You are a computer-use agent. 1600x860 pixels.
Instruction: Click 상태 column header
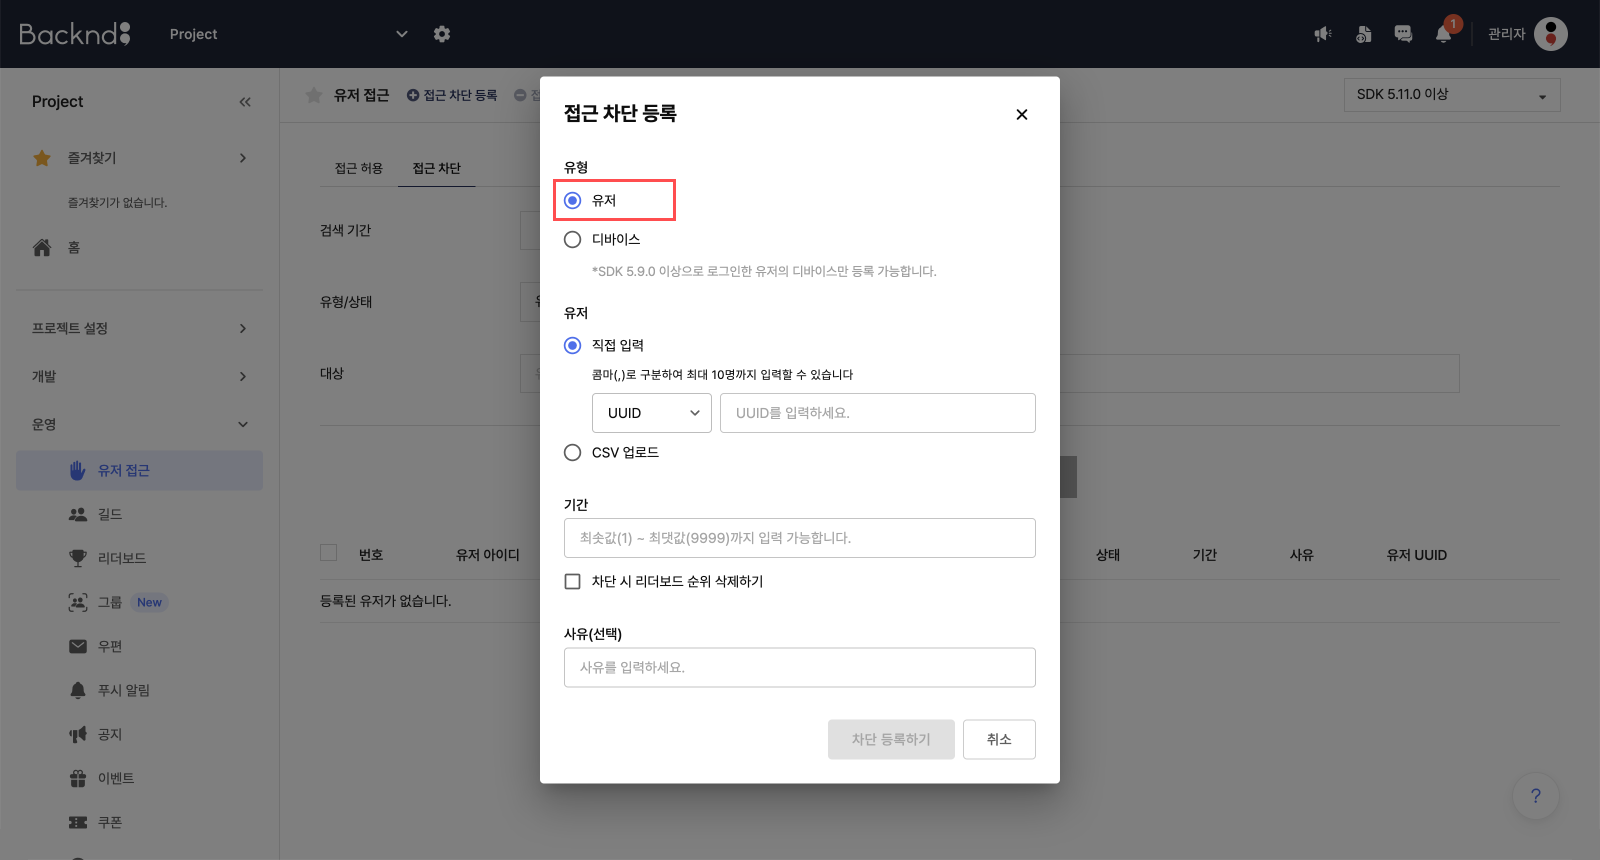click(1108, 555)
